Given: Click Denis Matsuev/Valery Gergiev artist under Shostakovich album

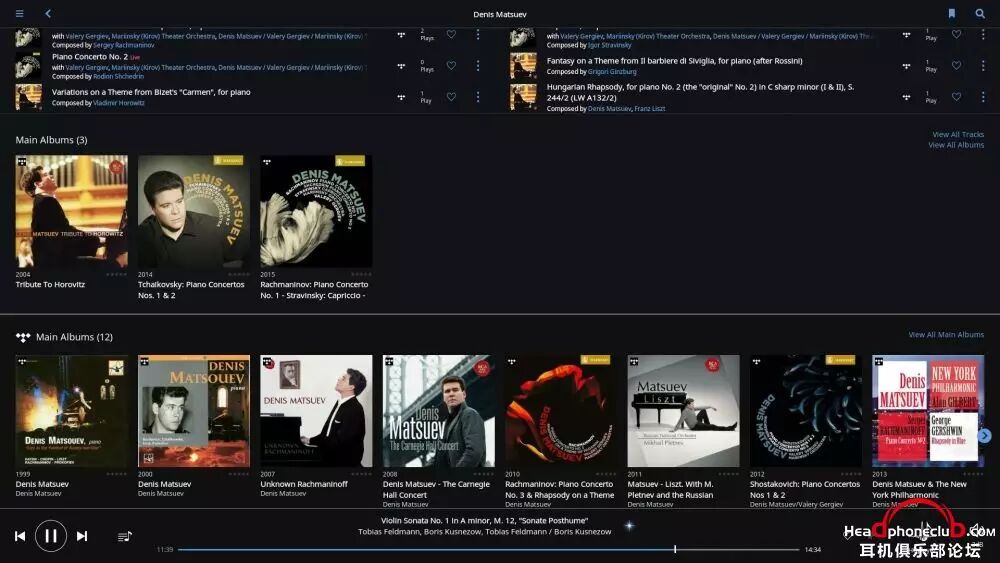Looking at the screenshot, I should [797, 504].
